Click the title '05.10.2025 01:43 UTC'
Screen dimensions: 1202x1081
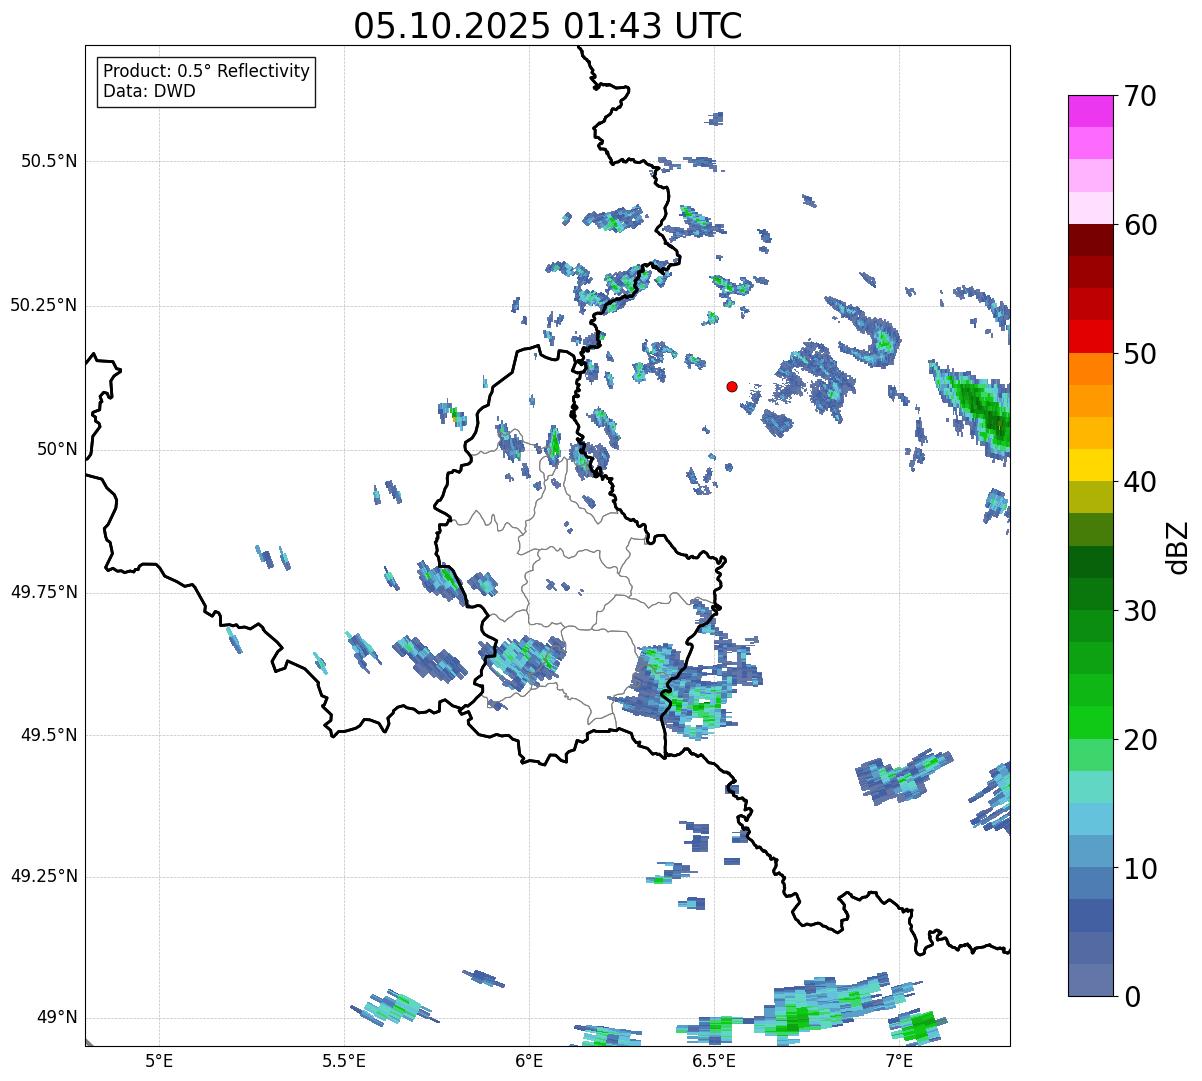tap(548, 26)
